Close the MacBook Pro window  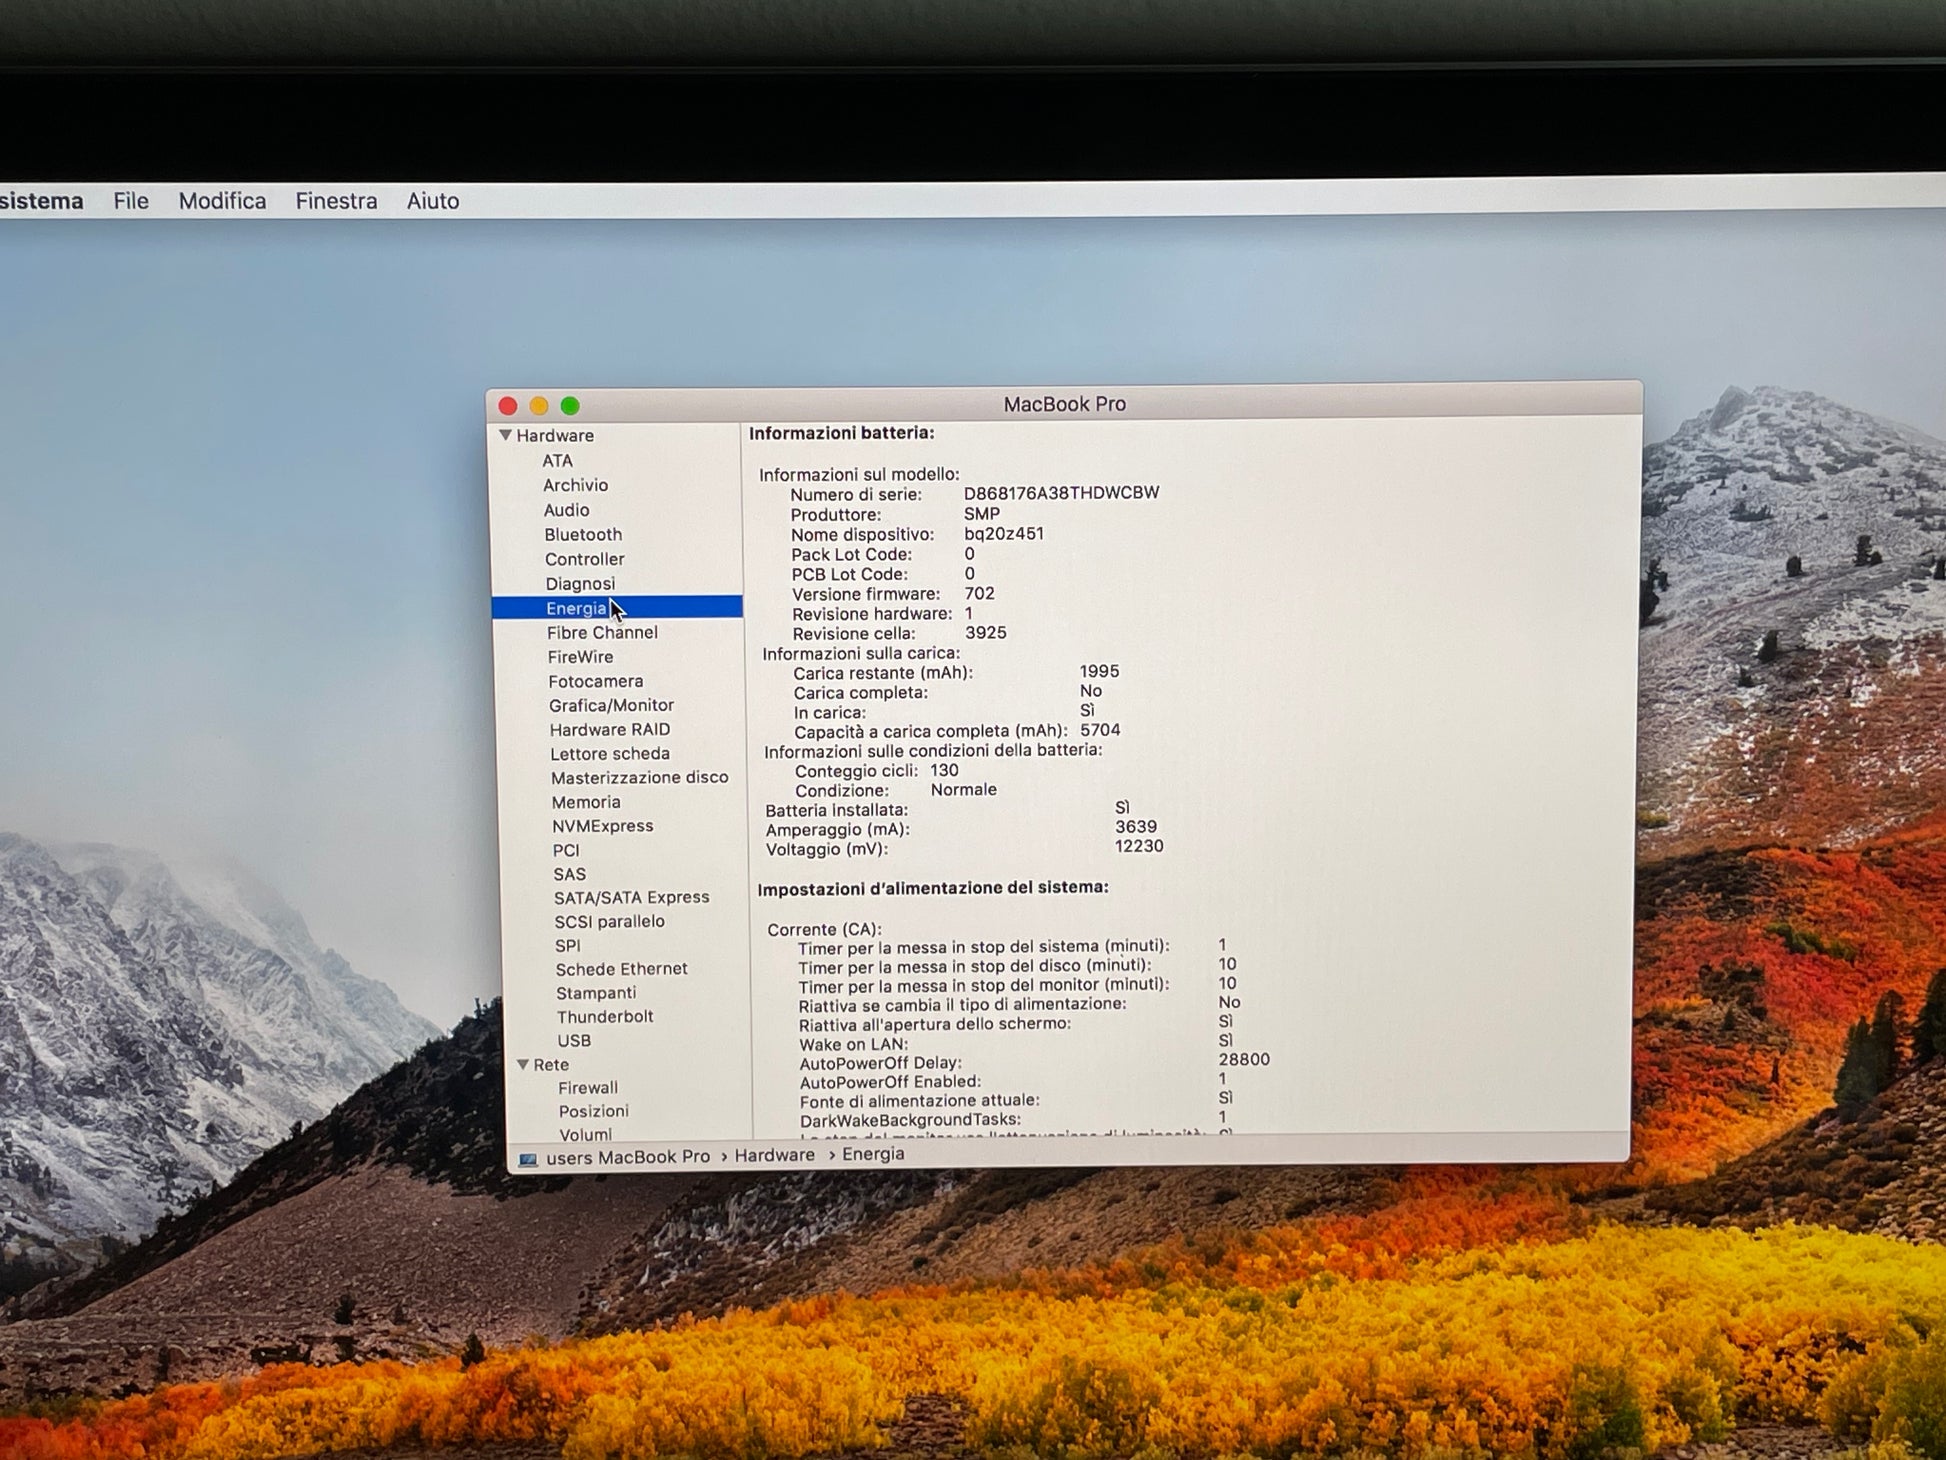pos(508,406)
